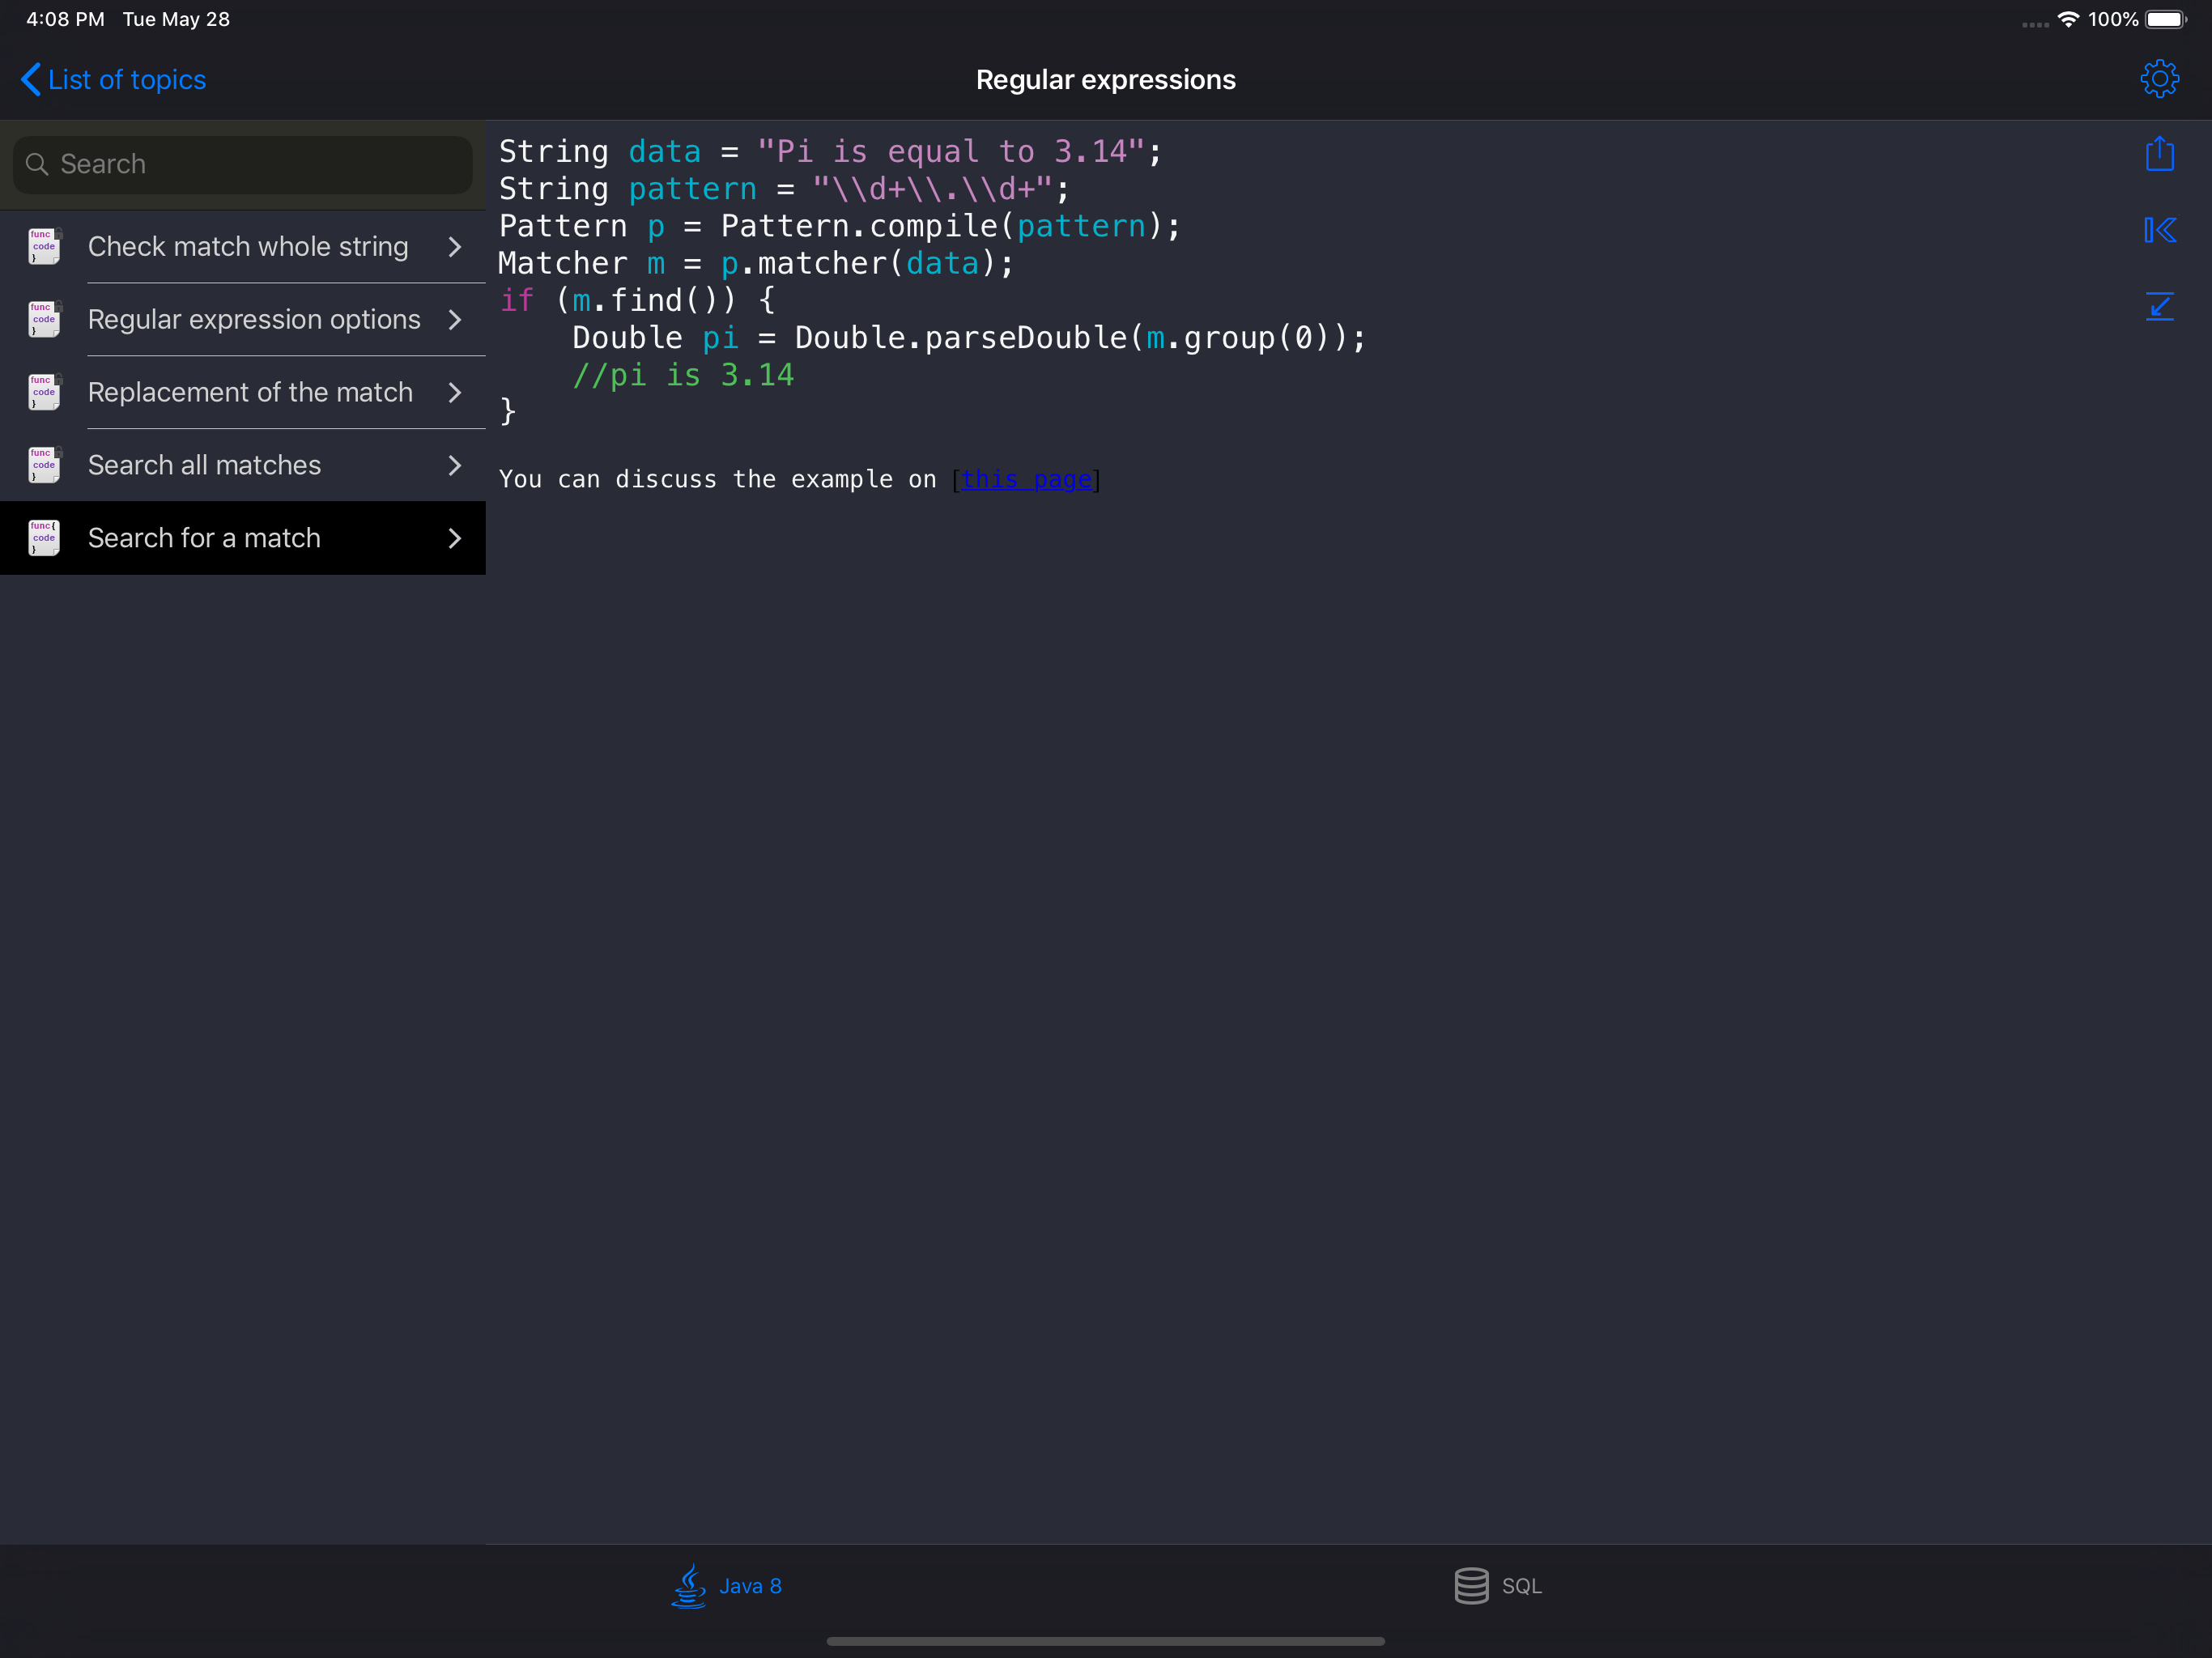Image resolution: width=2212 pixels, height=1658 pixels.
Task: Expand Search for a match chevron
Action: [x=455, y=538]
